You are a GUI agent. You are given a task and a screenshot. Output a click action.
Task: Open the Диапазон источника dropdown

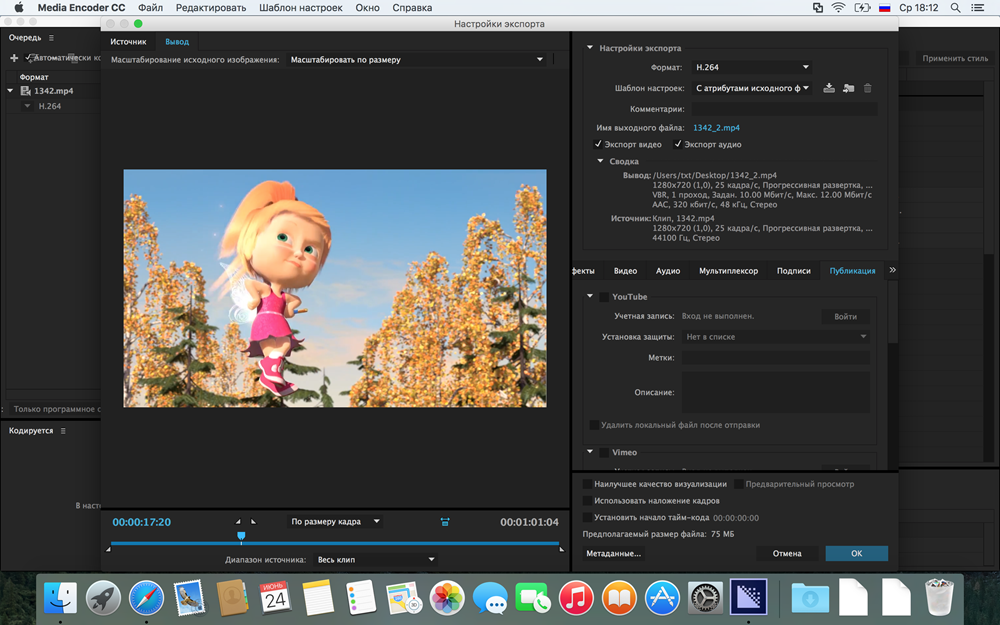click(x=376, y=560)
